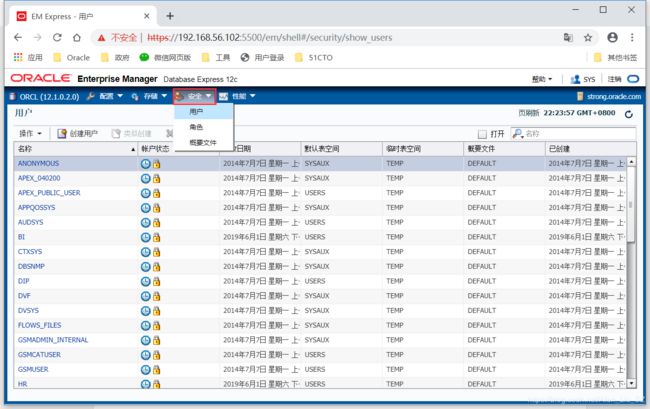Viewport: 650px width, 409px height.
Task: Click the strong.oracle.com host link
Action: pyautogui.click(x=614, y=97)
